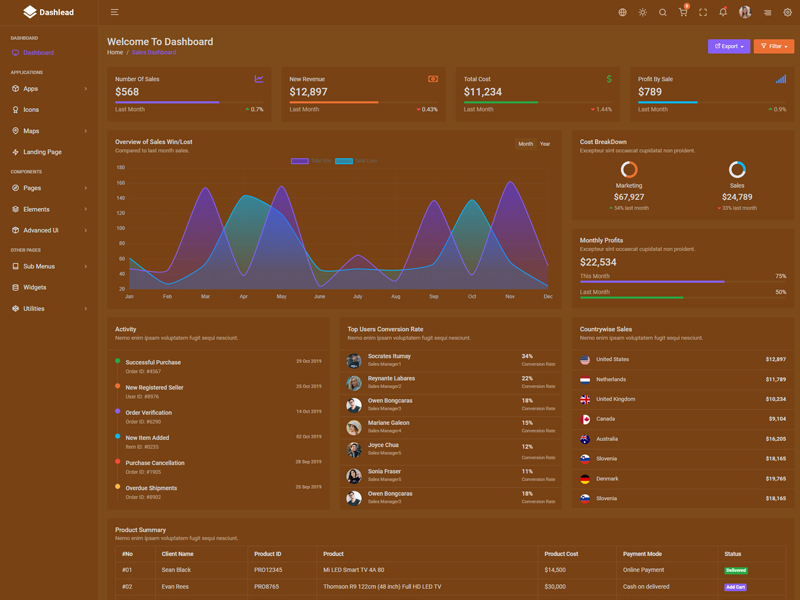Click the United States flag icon
This screenshot has width=800, height=600.
point(585,360)
